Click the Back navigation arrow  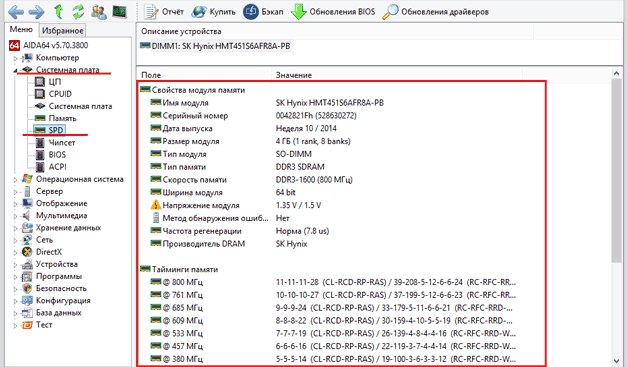tap(16, 12)
